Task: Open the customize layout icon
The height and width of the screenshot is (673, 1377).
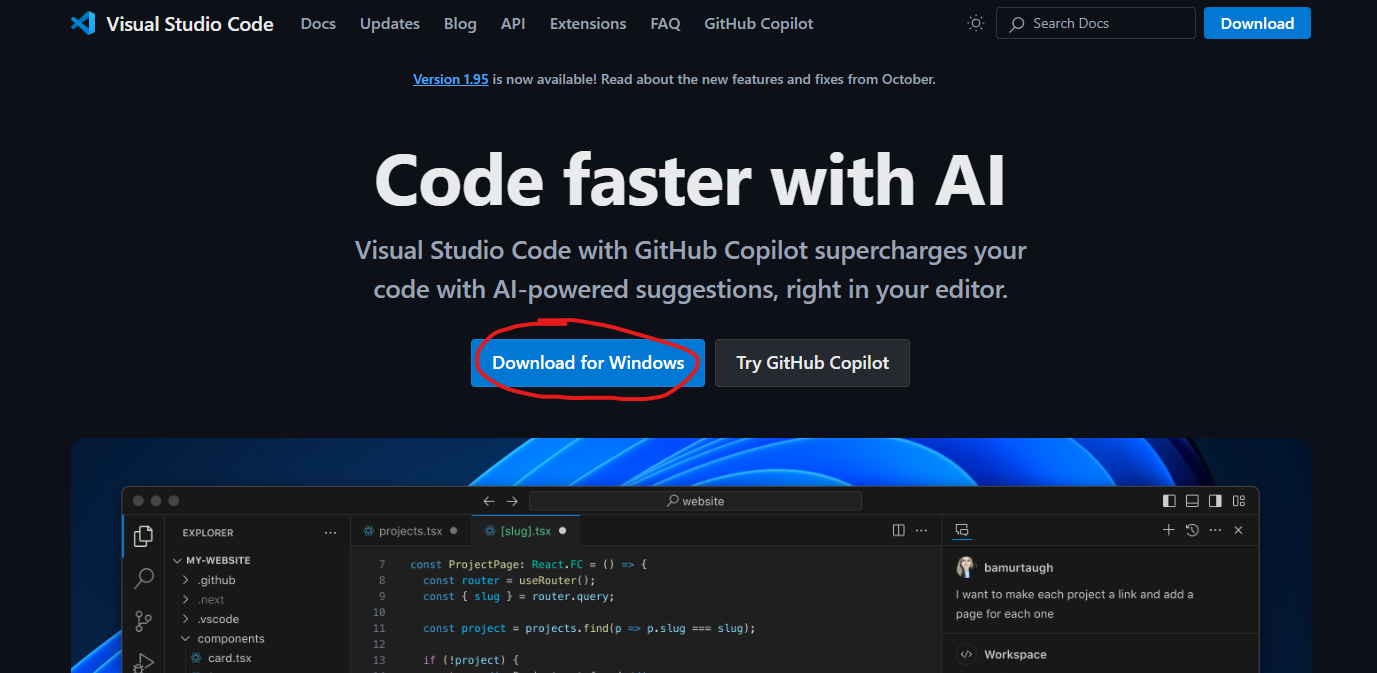Action: [1239, 501]
